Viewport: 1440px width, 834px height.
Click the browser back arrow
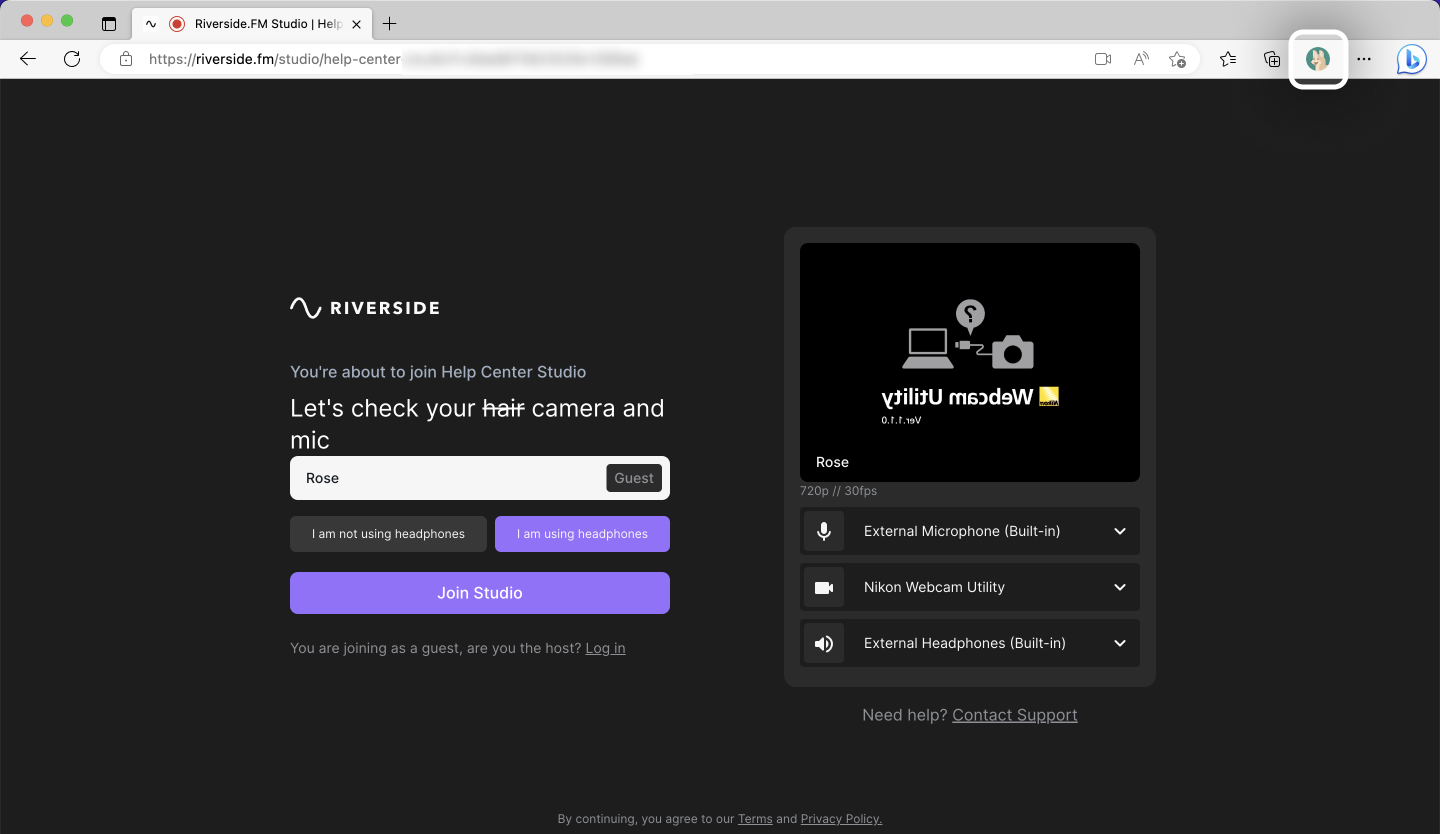(x=28, y=59)
